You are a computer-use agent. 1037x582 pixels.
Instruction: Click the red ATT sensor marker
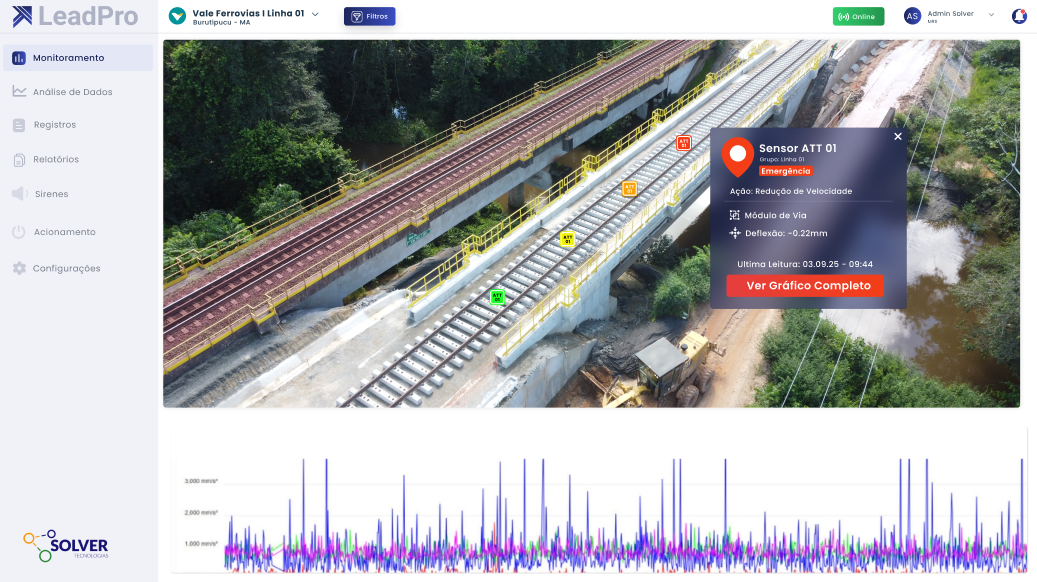pyautogui.click(x=683, y=143)
